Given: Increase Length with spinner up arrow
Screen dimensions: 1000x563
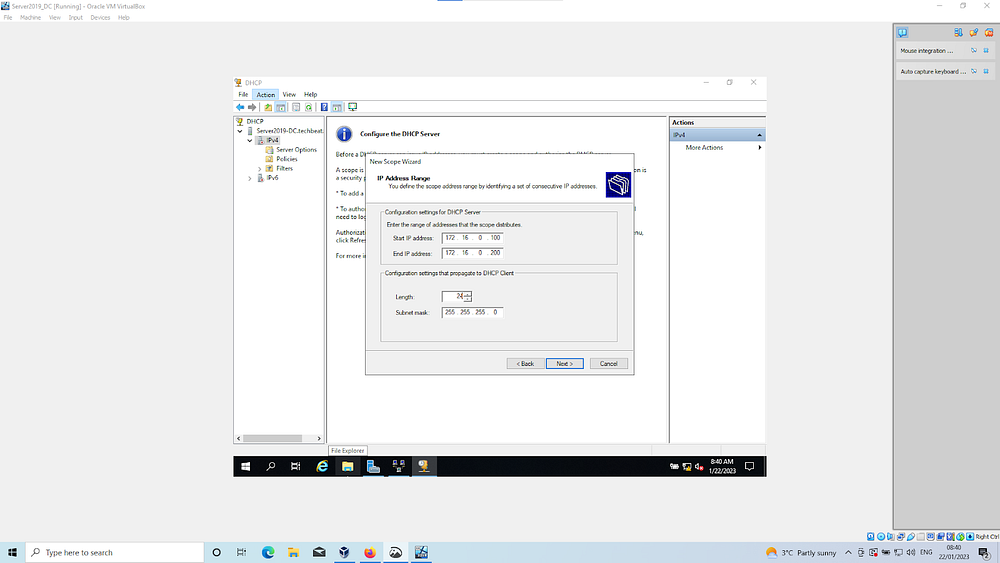Looking at the screenshot, I should coord(467,294).
